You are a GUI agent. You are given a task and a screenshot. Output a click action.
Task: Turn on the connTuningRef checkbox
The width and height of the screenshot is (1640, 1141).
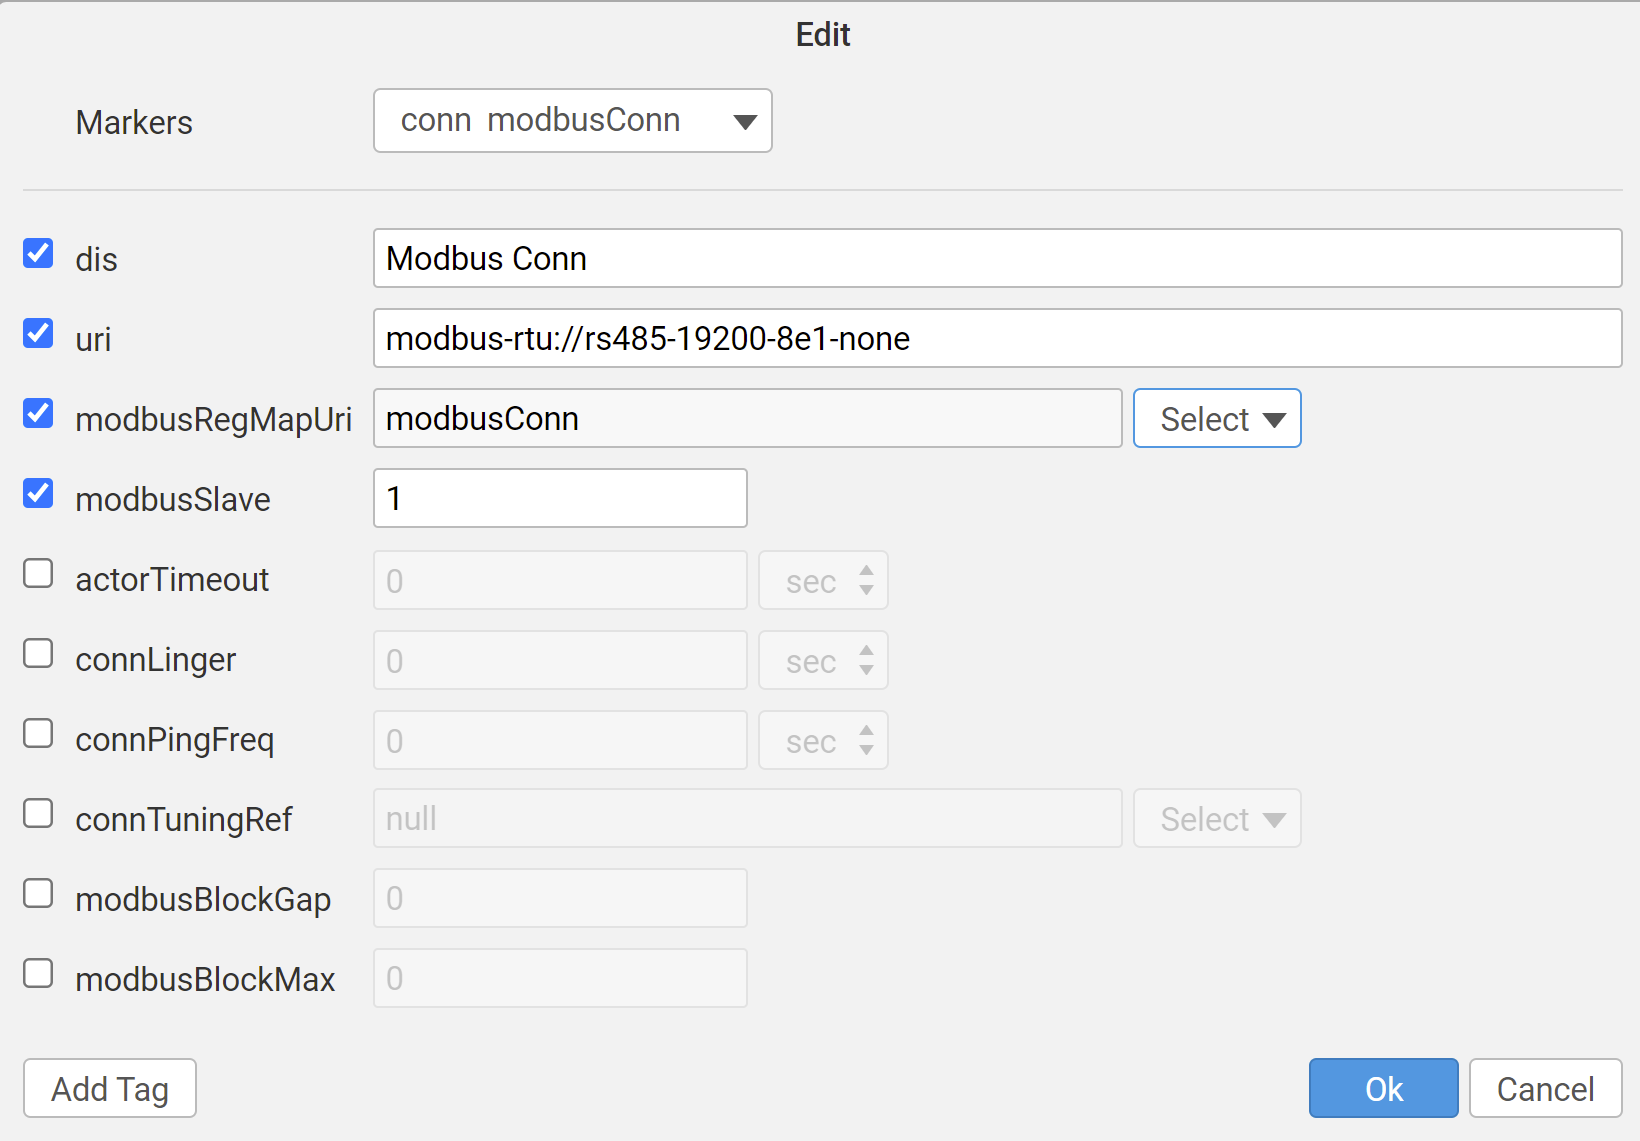click(38, 814)
